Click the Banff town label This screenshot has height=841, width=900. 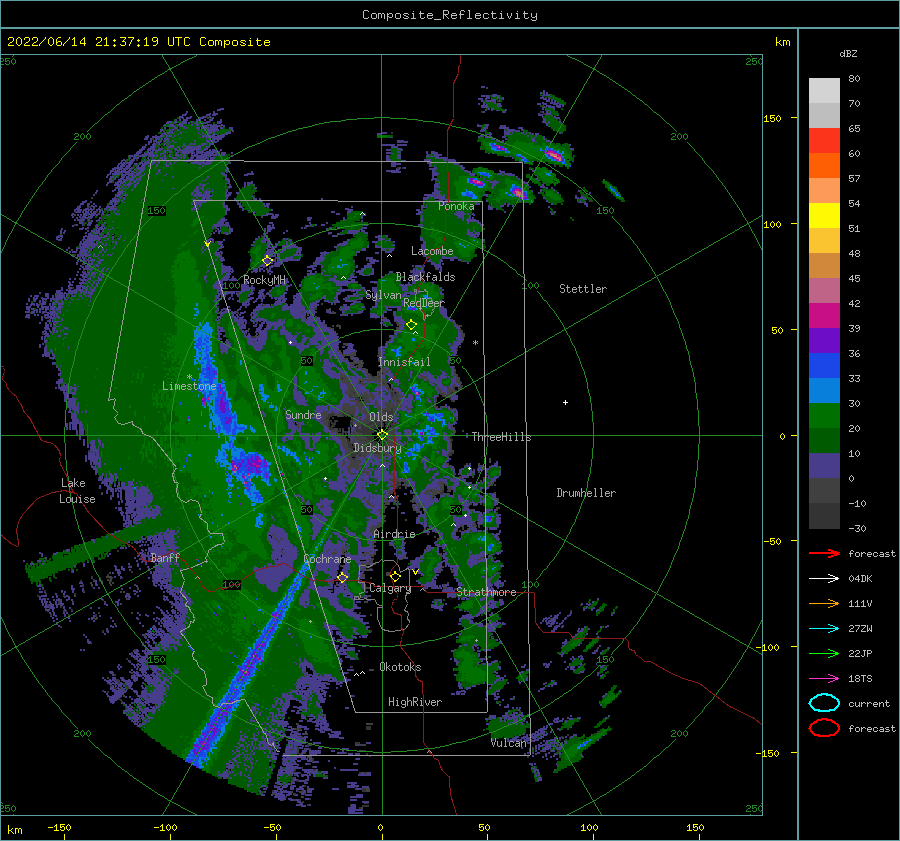point(165,558)
